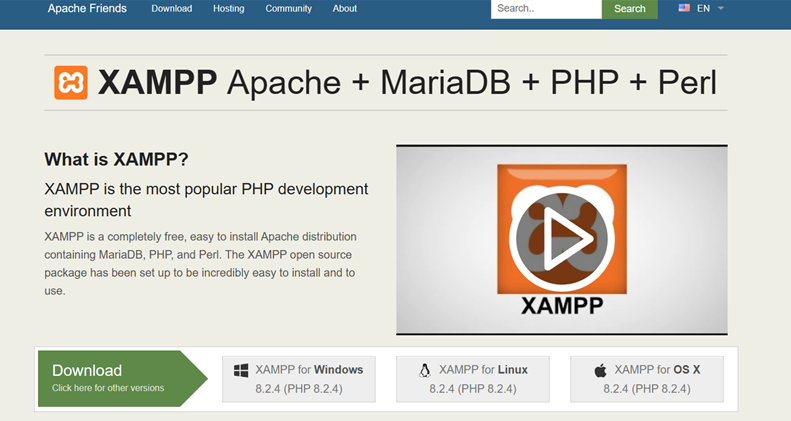The width and height of the screenshot is (791, 421).
Task: Play the XAMPP introduction video
Action: pyautogui.click(x=561, y=238)
